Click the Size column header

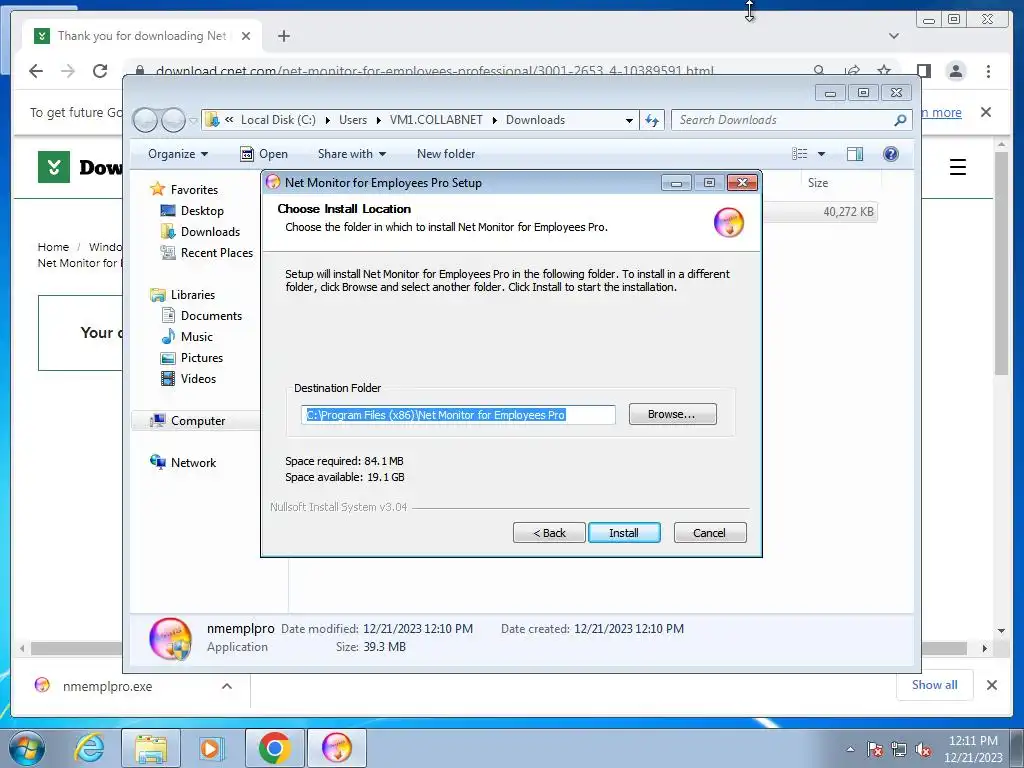click(x=818, y=183)
